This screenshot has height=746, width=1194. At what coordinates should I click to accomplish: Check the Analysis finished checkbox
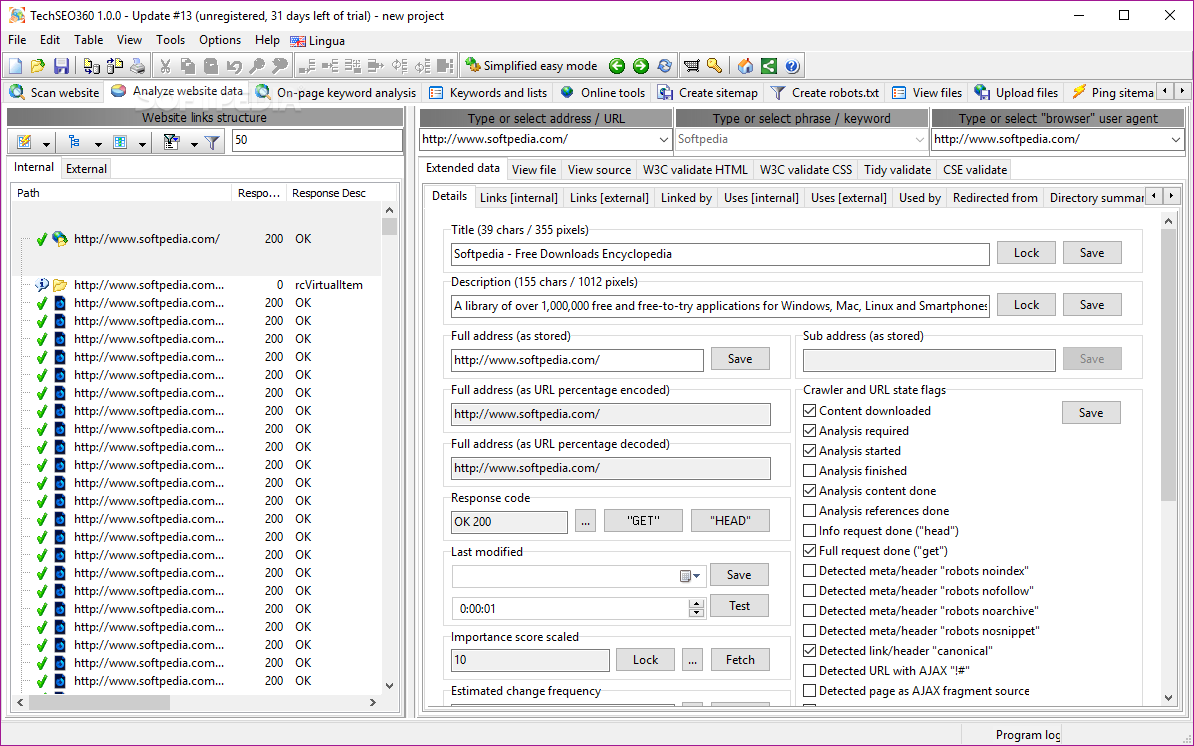(x=809, y=471)
